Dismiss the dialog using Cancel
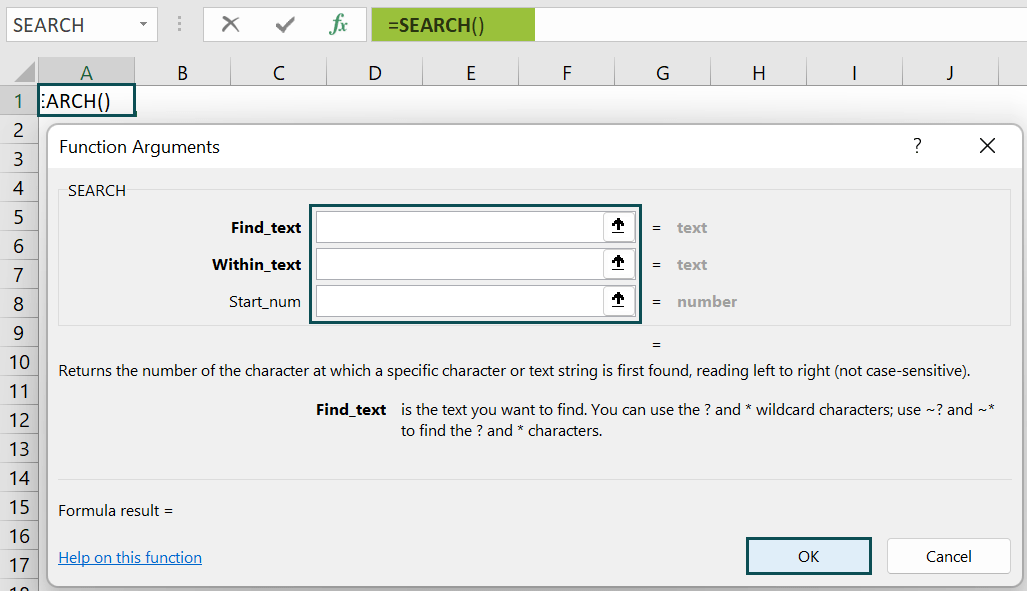Viewport: 1027px width, 591px height. click(948, 556)
